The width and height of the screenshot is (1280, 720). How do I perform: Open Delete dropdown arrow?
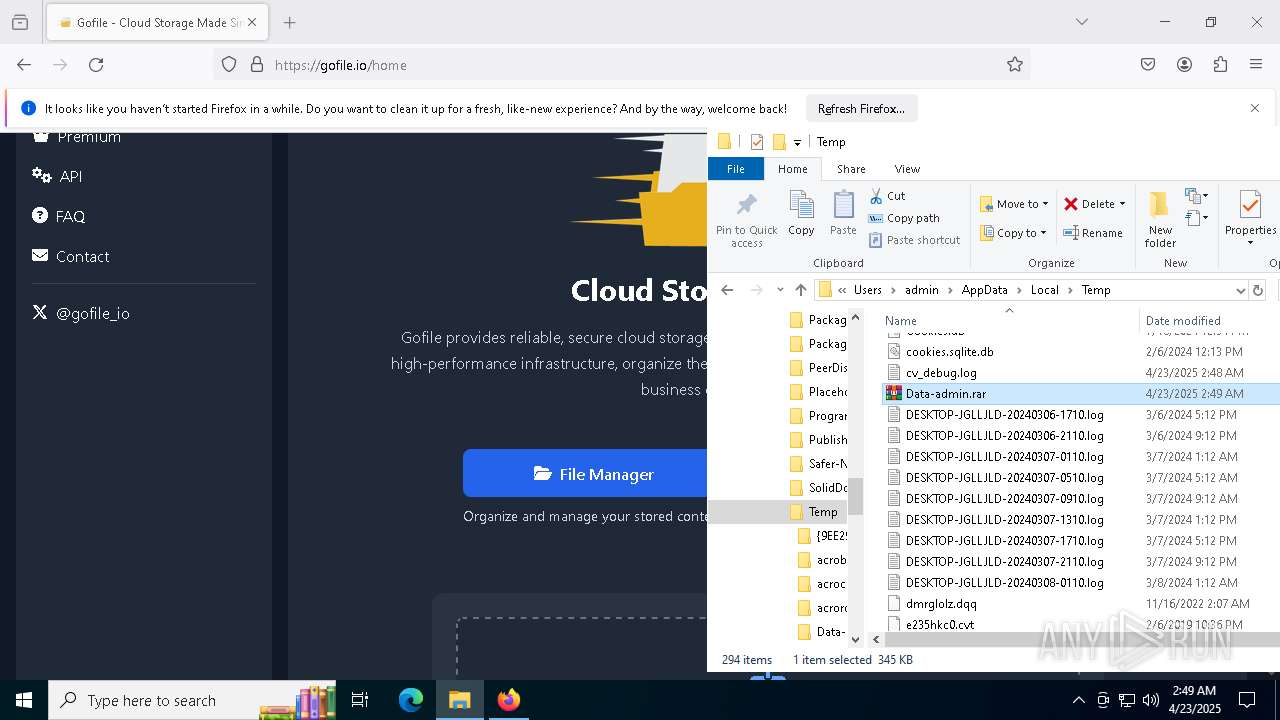tap(1122, 204)
